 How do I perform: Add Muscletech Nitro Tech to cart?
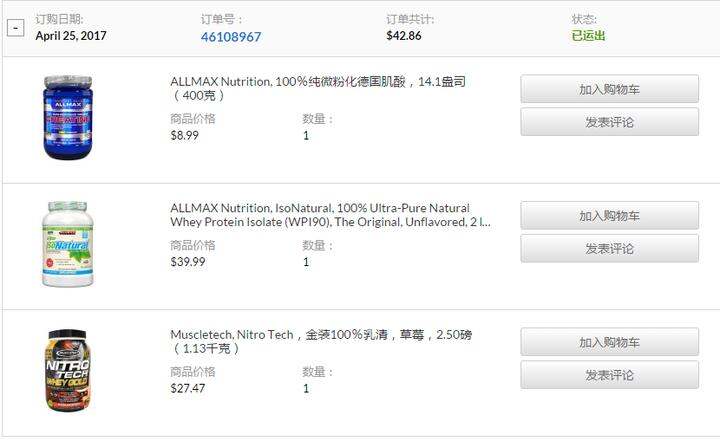tap(609, 342)
